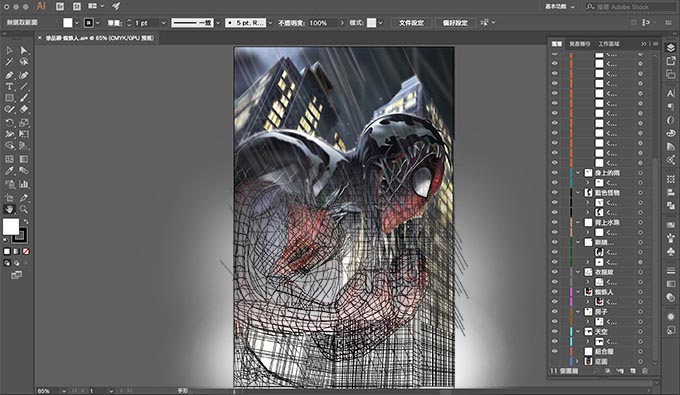The image size is (680, 395).
Task: Hide the 組合層 layer
Action: 555,351
